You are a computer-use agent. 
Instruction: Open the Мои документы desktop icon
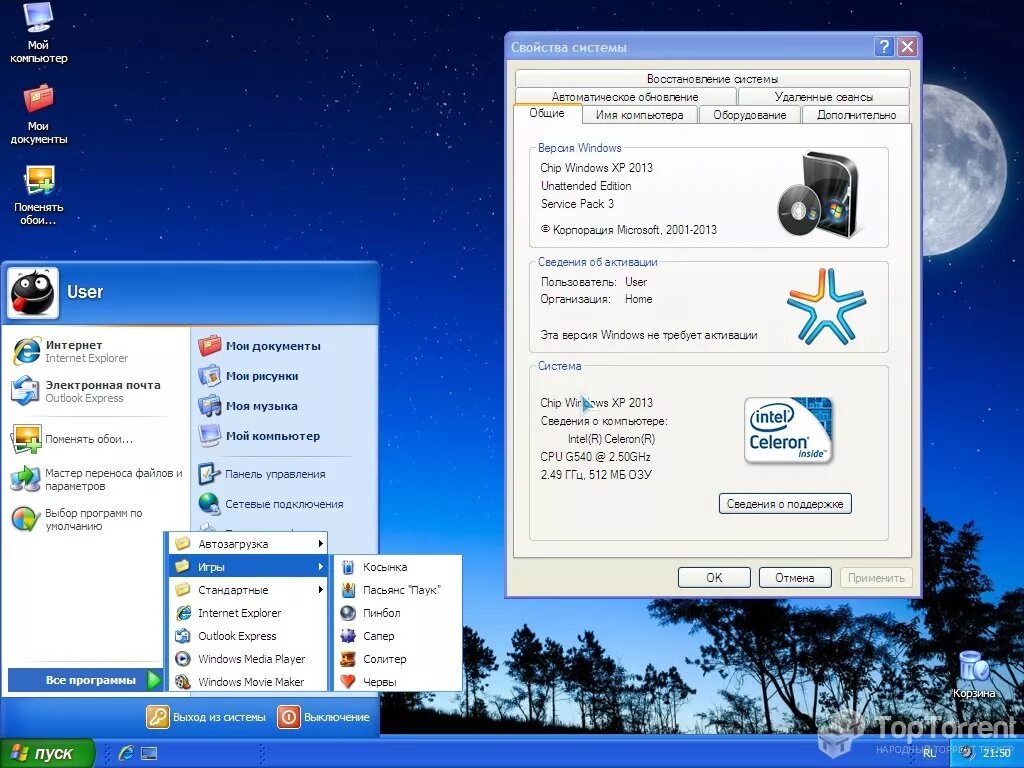38,114
